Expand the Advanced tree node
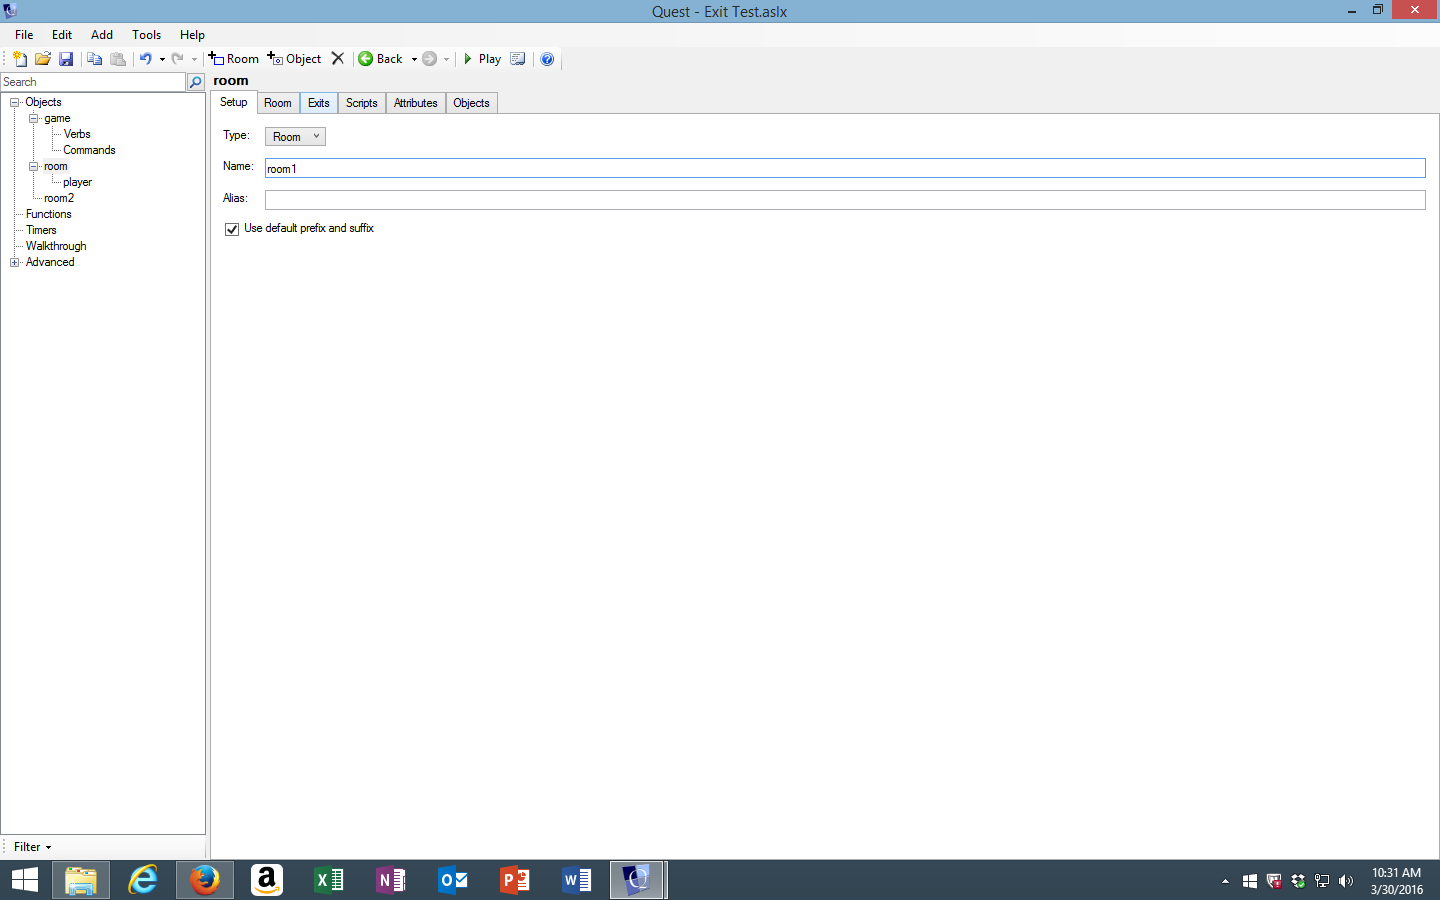 point(14,262)
